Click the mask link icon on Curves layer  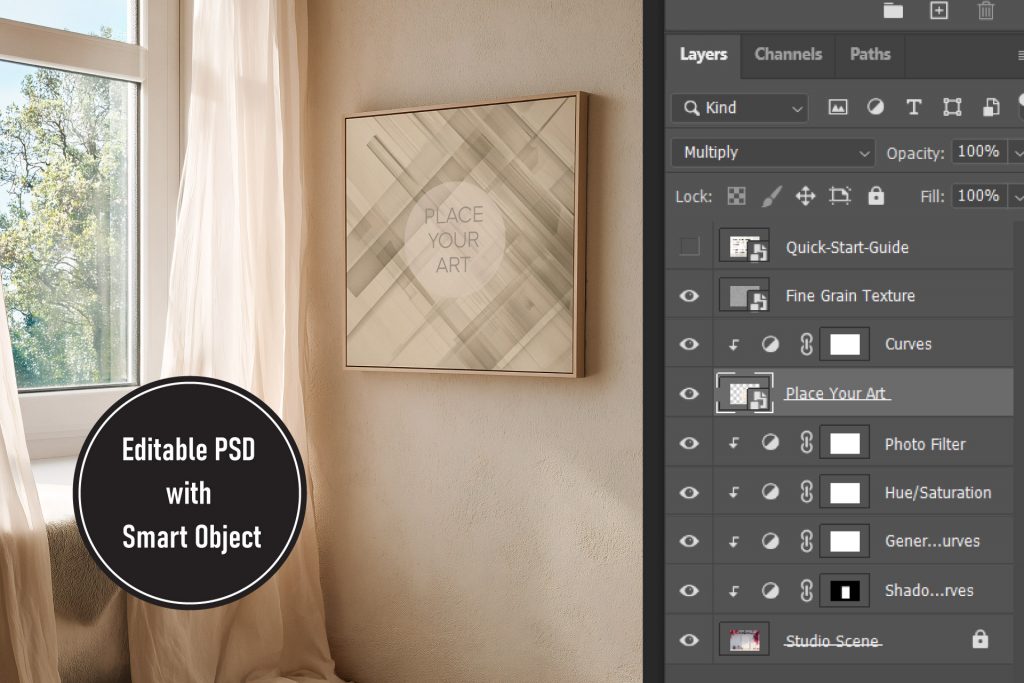(x=807, y=344)
